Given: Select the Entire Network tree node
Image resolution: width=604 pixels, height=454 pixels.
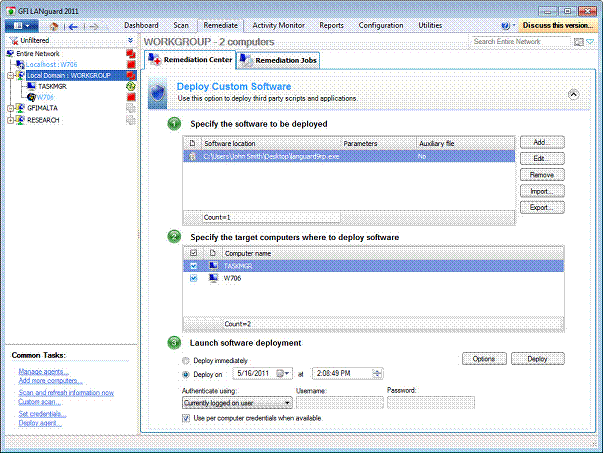Looking at the screenshot, I should click(x=38, y=54).
